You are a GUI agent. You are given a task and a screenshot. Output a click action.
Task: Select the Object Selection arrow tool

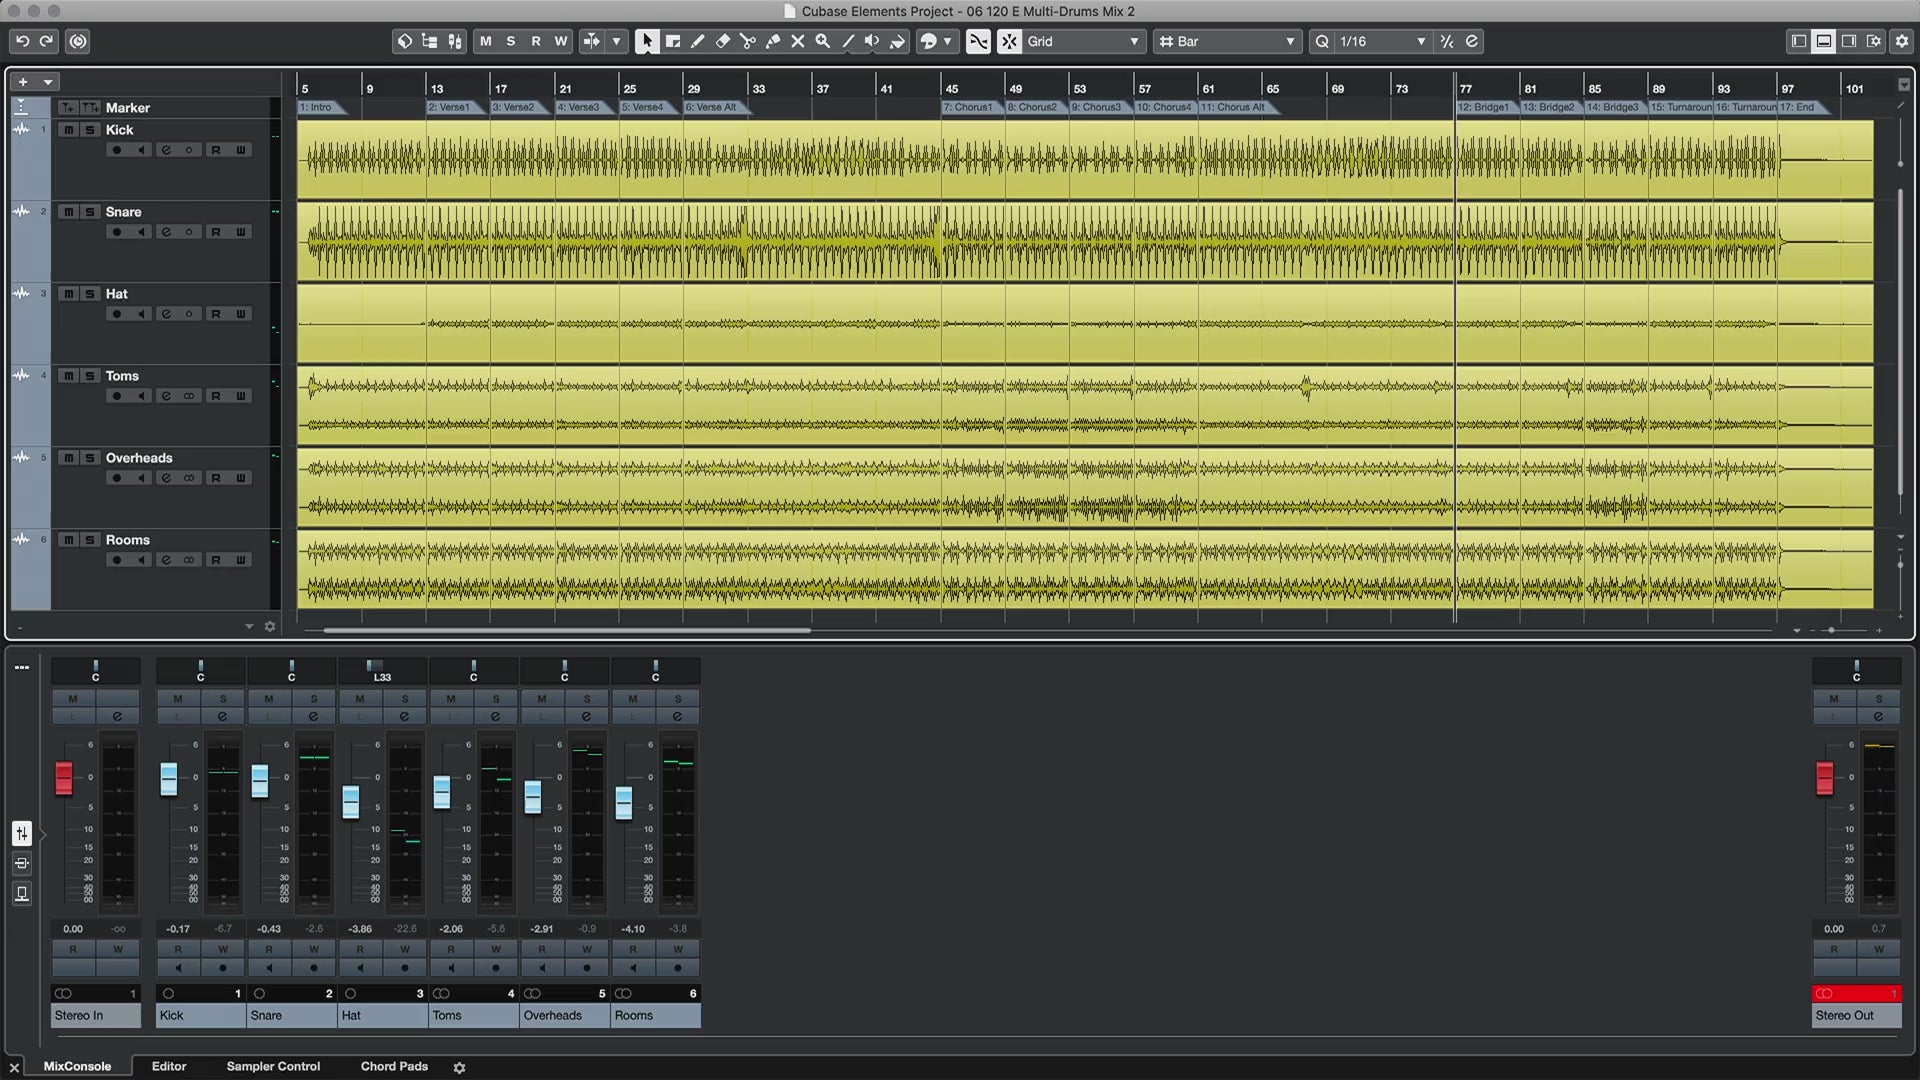click(x=647, y=41)
